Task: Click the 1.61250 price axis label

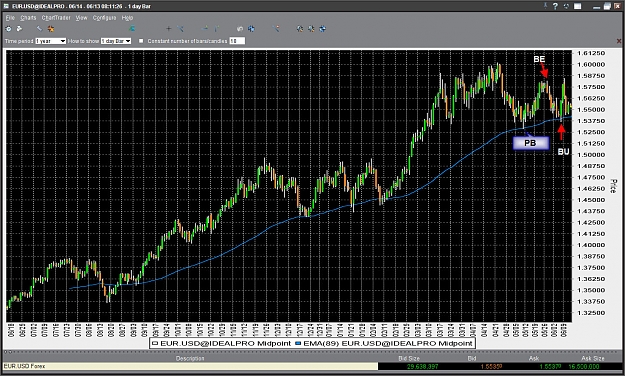Action: click(x=591, y=53)
